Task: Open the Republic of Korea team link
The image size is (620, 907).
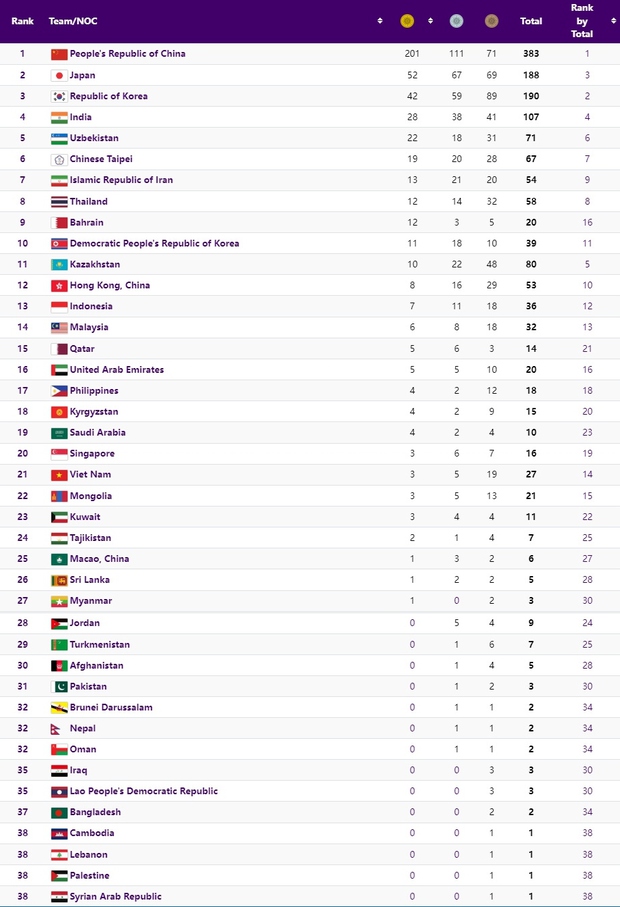Action: point(109,96)
